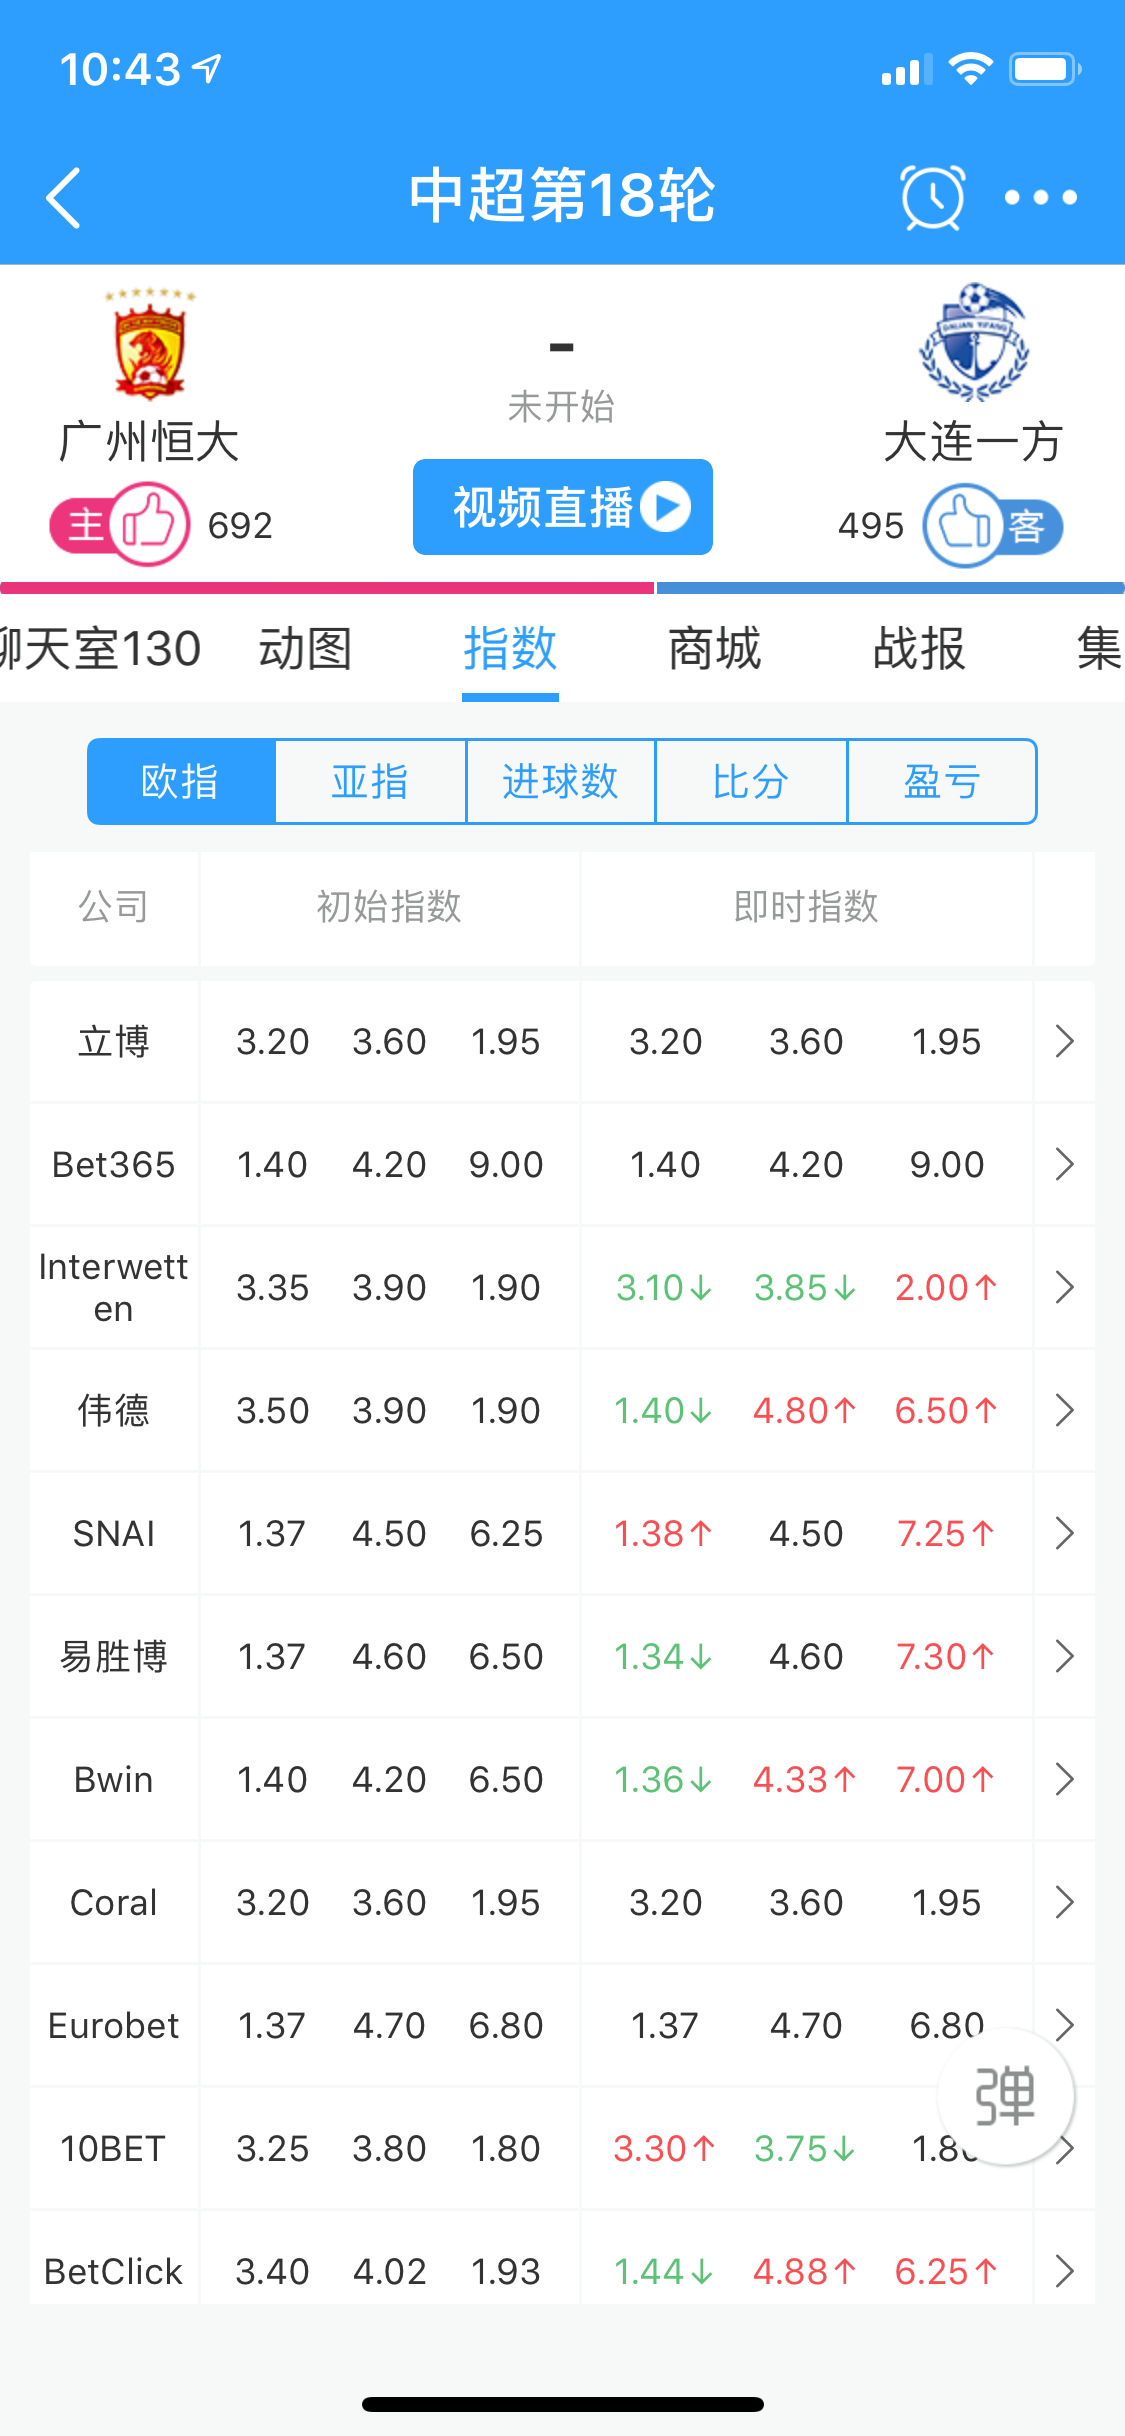Tap the Guangzhou Evergrande team logo
This screenshot has height=2436, width=1125.
click(149, 345)
